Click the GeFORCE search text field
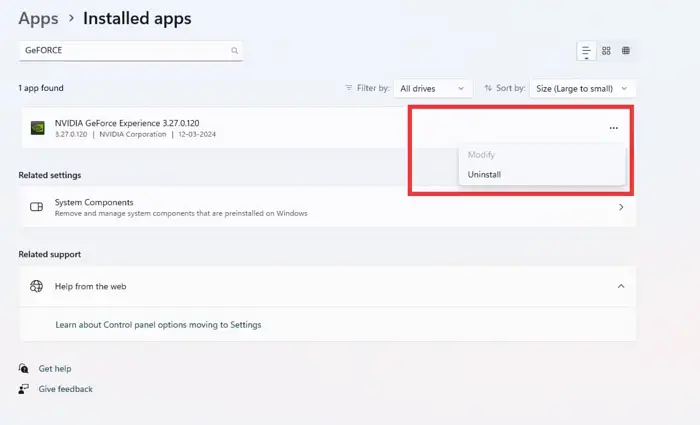The width and height of the screenshot is (700, 425). [125, 50]
